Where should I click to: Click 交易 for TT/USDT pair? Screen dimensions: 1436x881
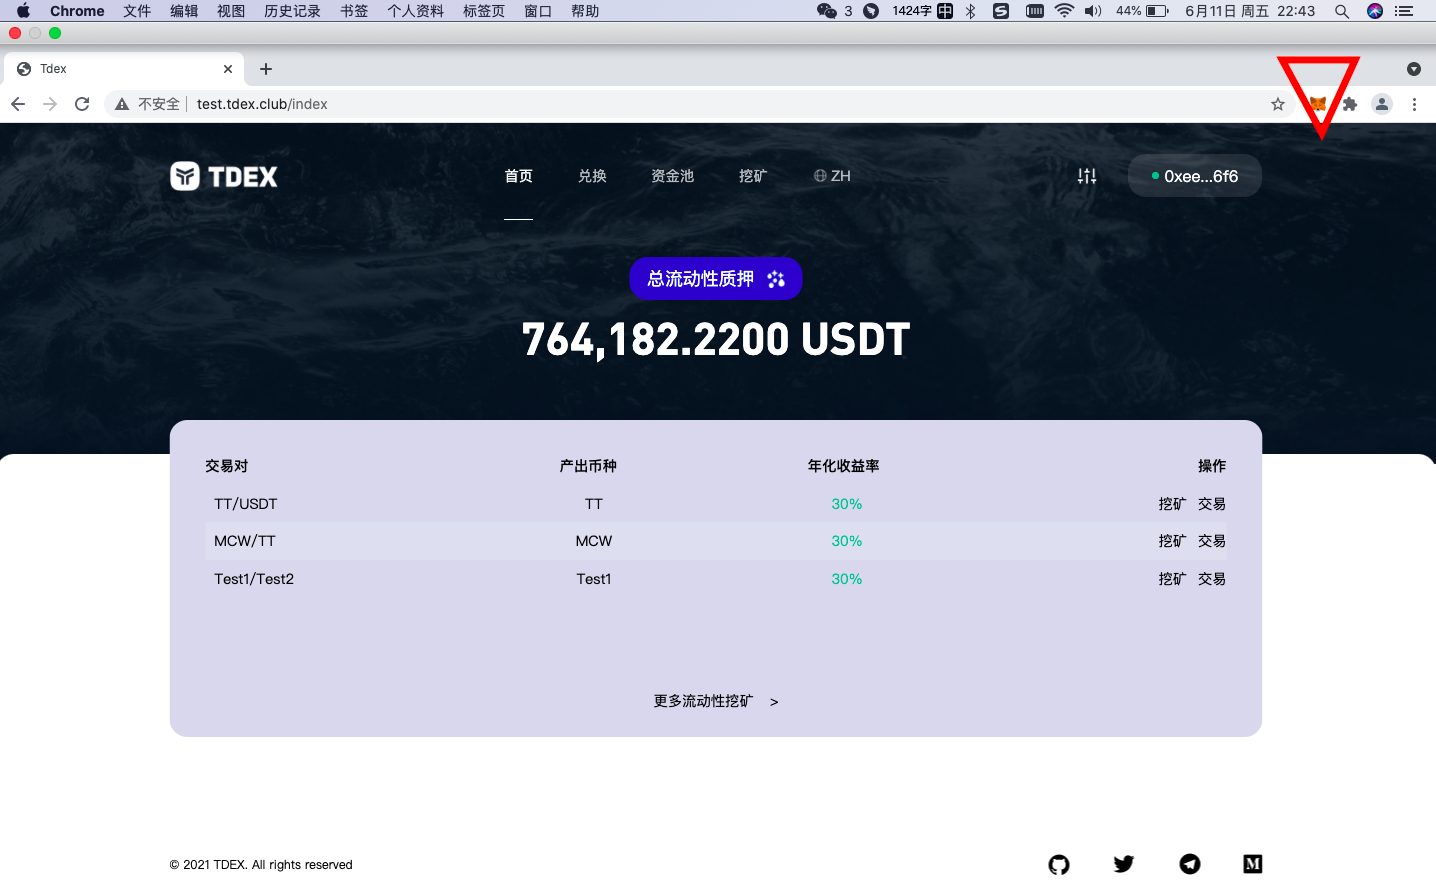[1212, 504]
